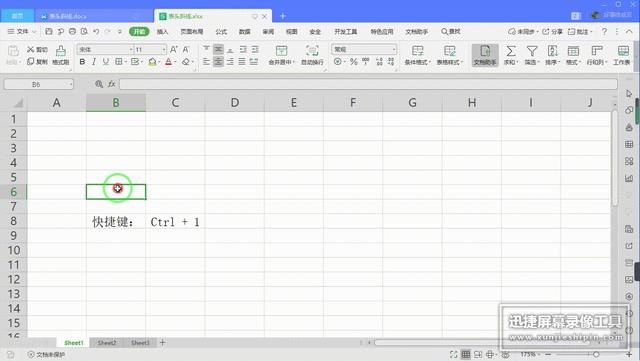Open a new document tab with plus
The image size is (640, 361).
click(283, 16)
